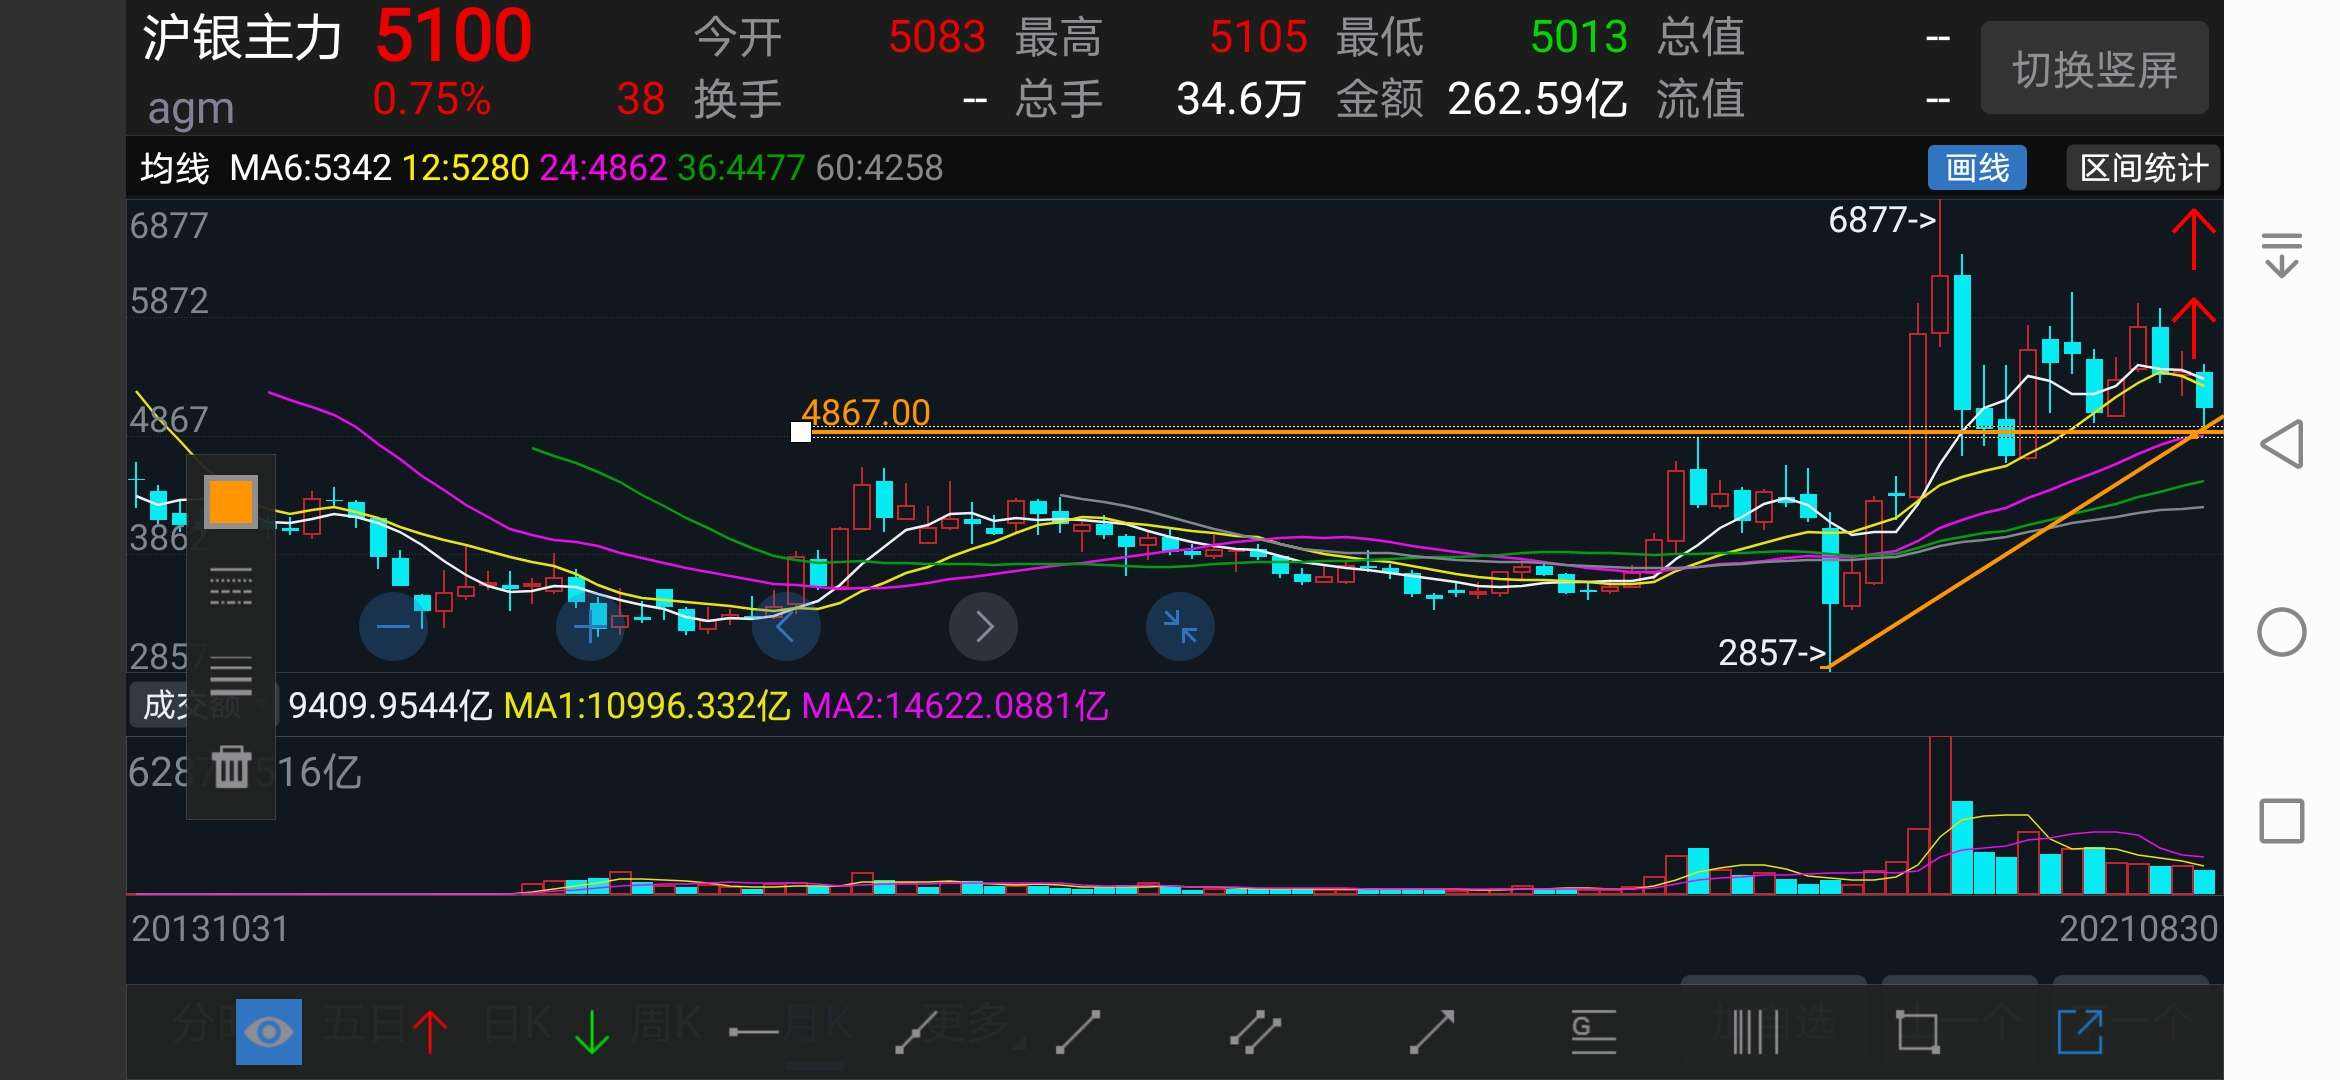Screen dimensions: 2340x1080
Task: Tap the 60:4258 gray MA value
Action: pyautogui.click(x=879, y=168)
